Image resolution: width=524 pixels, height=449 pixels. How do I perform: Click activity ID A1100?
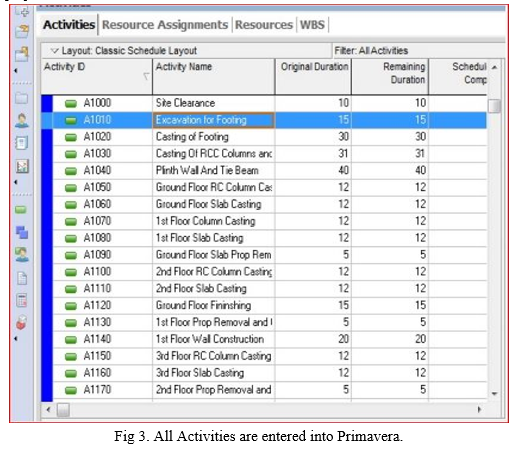pos(97,272)
